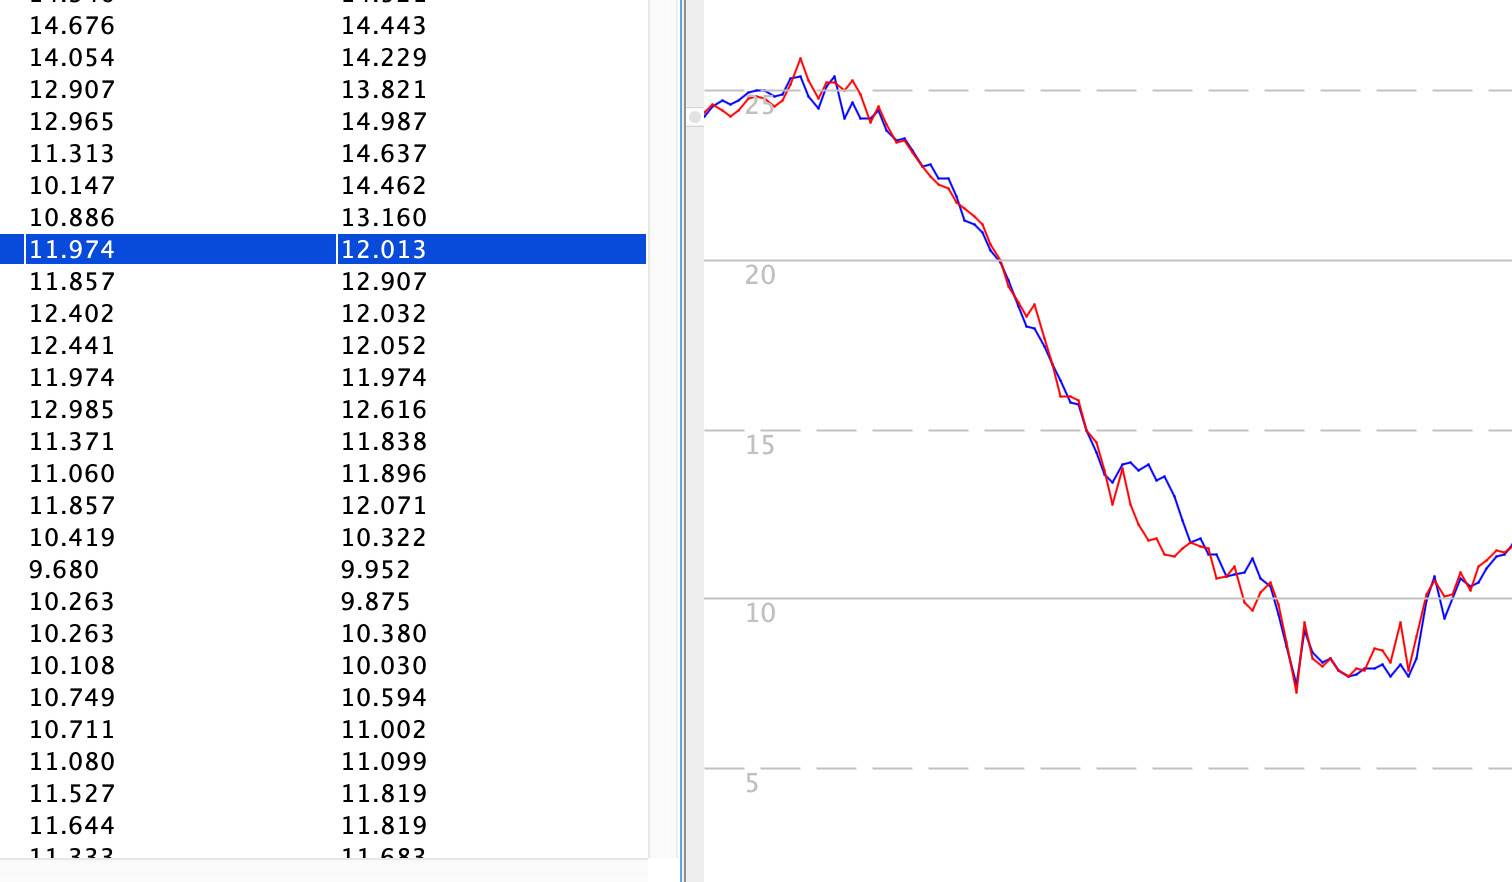Viewport: 1512px width, 882px height.
Task: Select the cell containing 11.527
Action: [x=72, y=793]
